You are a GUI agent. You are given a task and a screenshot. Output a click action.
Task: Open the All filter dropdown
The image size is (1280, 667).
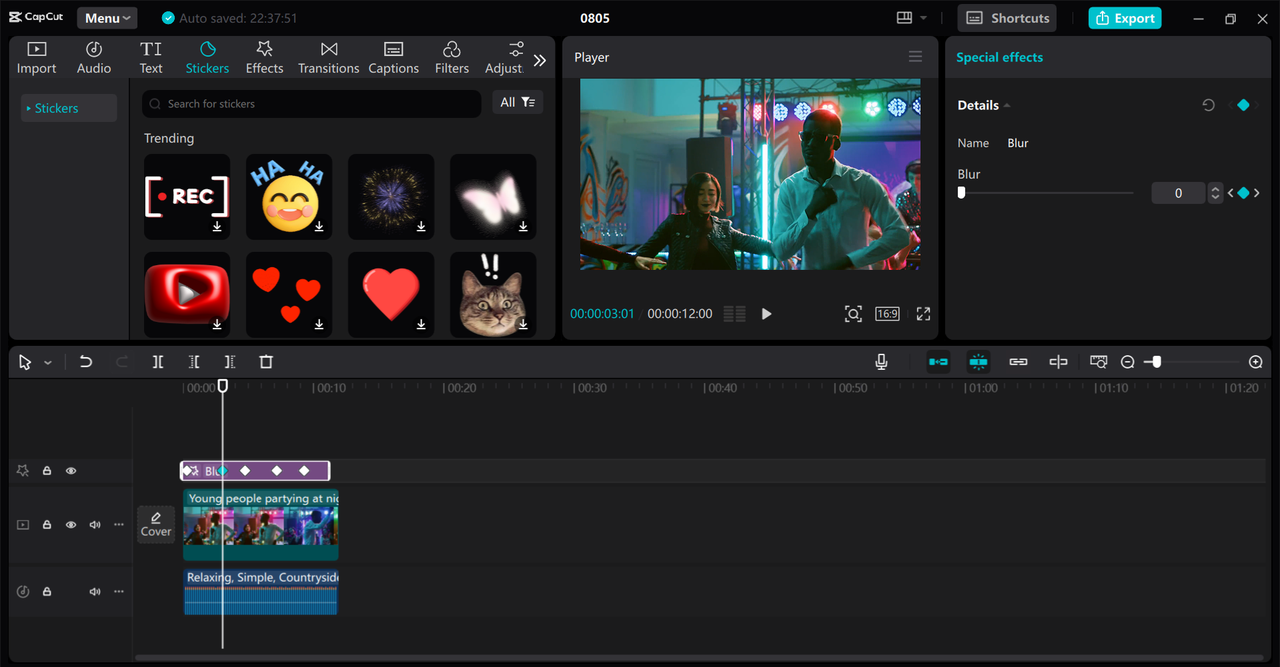pyautogui.click(x=518, y=102)
